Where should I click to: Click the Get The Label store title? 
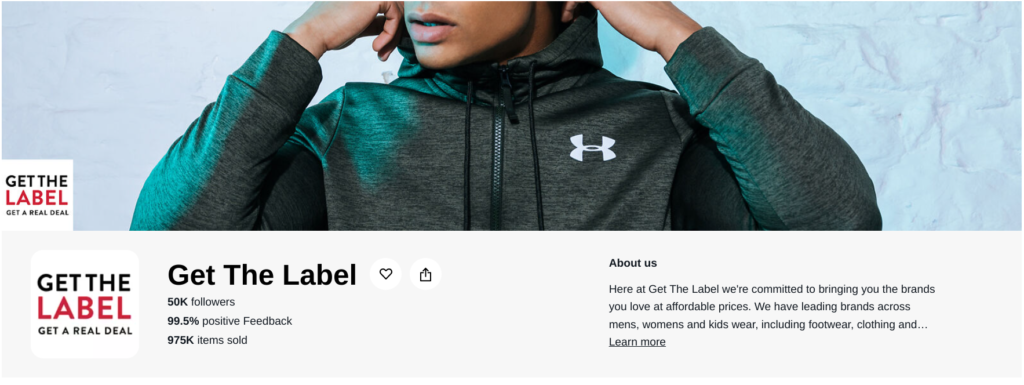[x=262, y=275]
